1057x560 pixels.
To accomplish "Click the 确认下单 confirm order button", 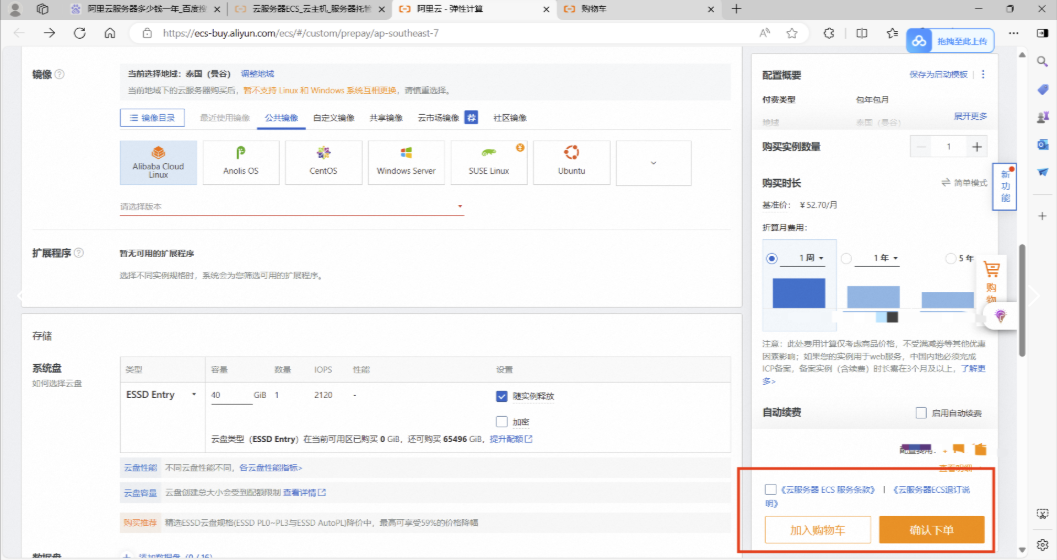I will pyautogui.click(x=932, y=530).
